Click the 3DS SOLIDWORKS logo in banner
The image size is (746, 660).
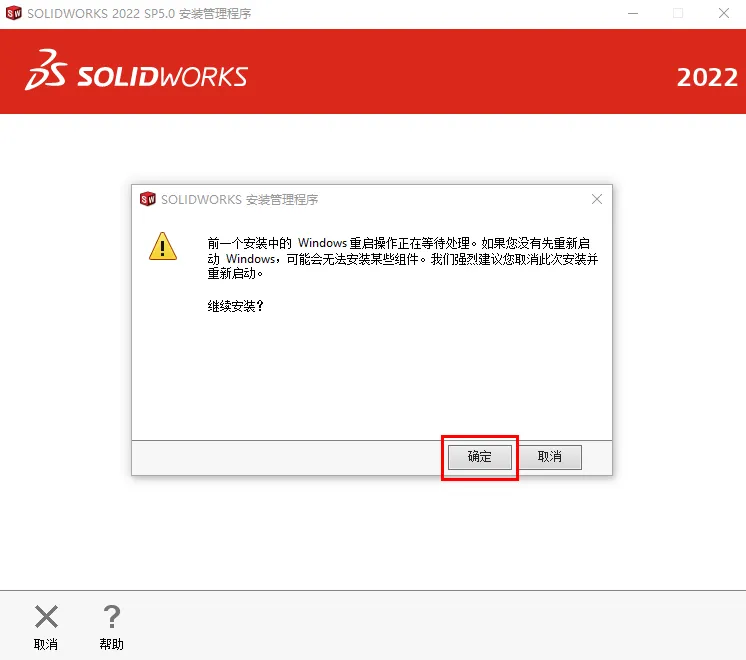136,70
